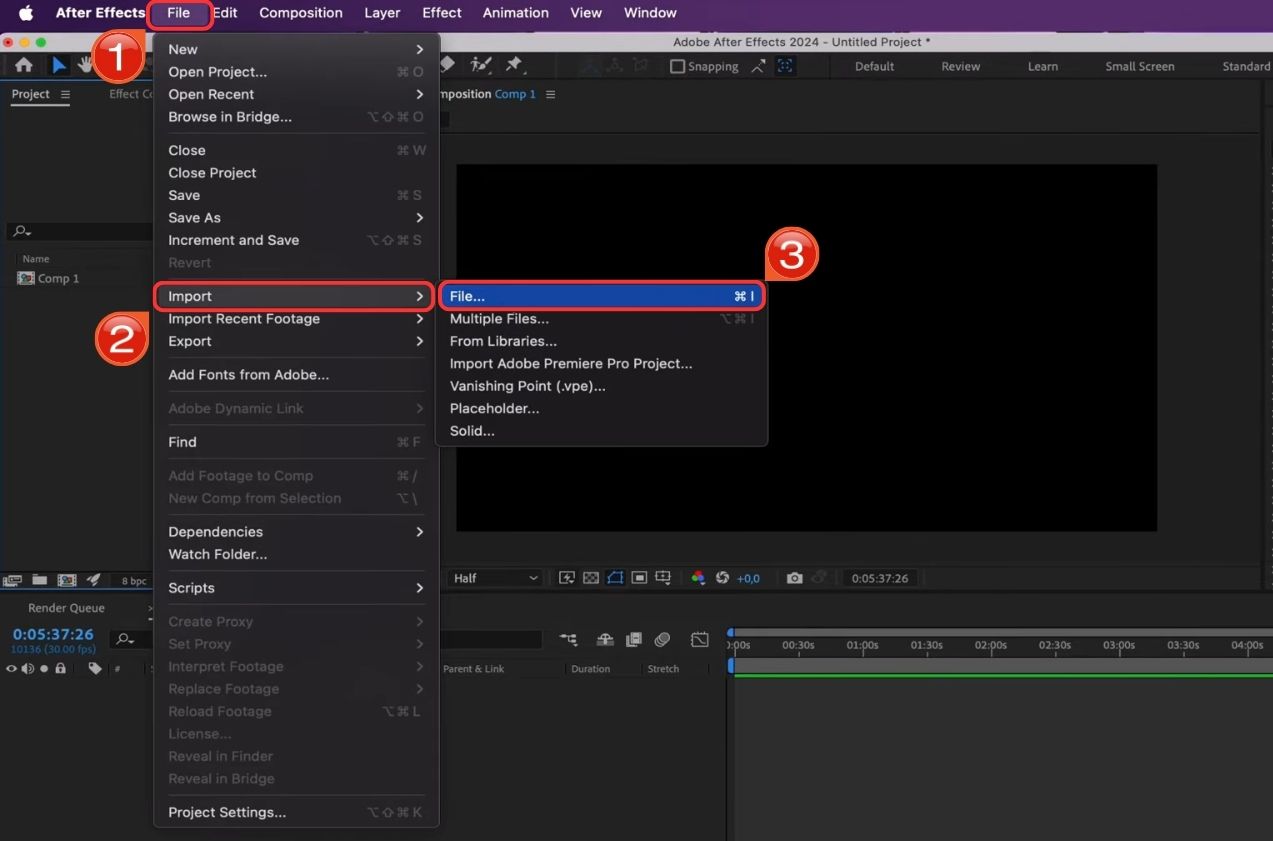Click the Motion Blur icon in timeline
The width and height of the screenshot is (1273, 841).
(x=662, y=640)
